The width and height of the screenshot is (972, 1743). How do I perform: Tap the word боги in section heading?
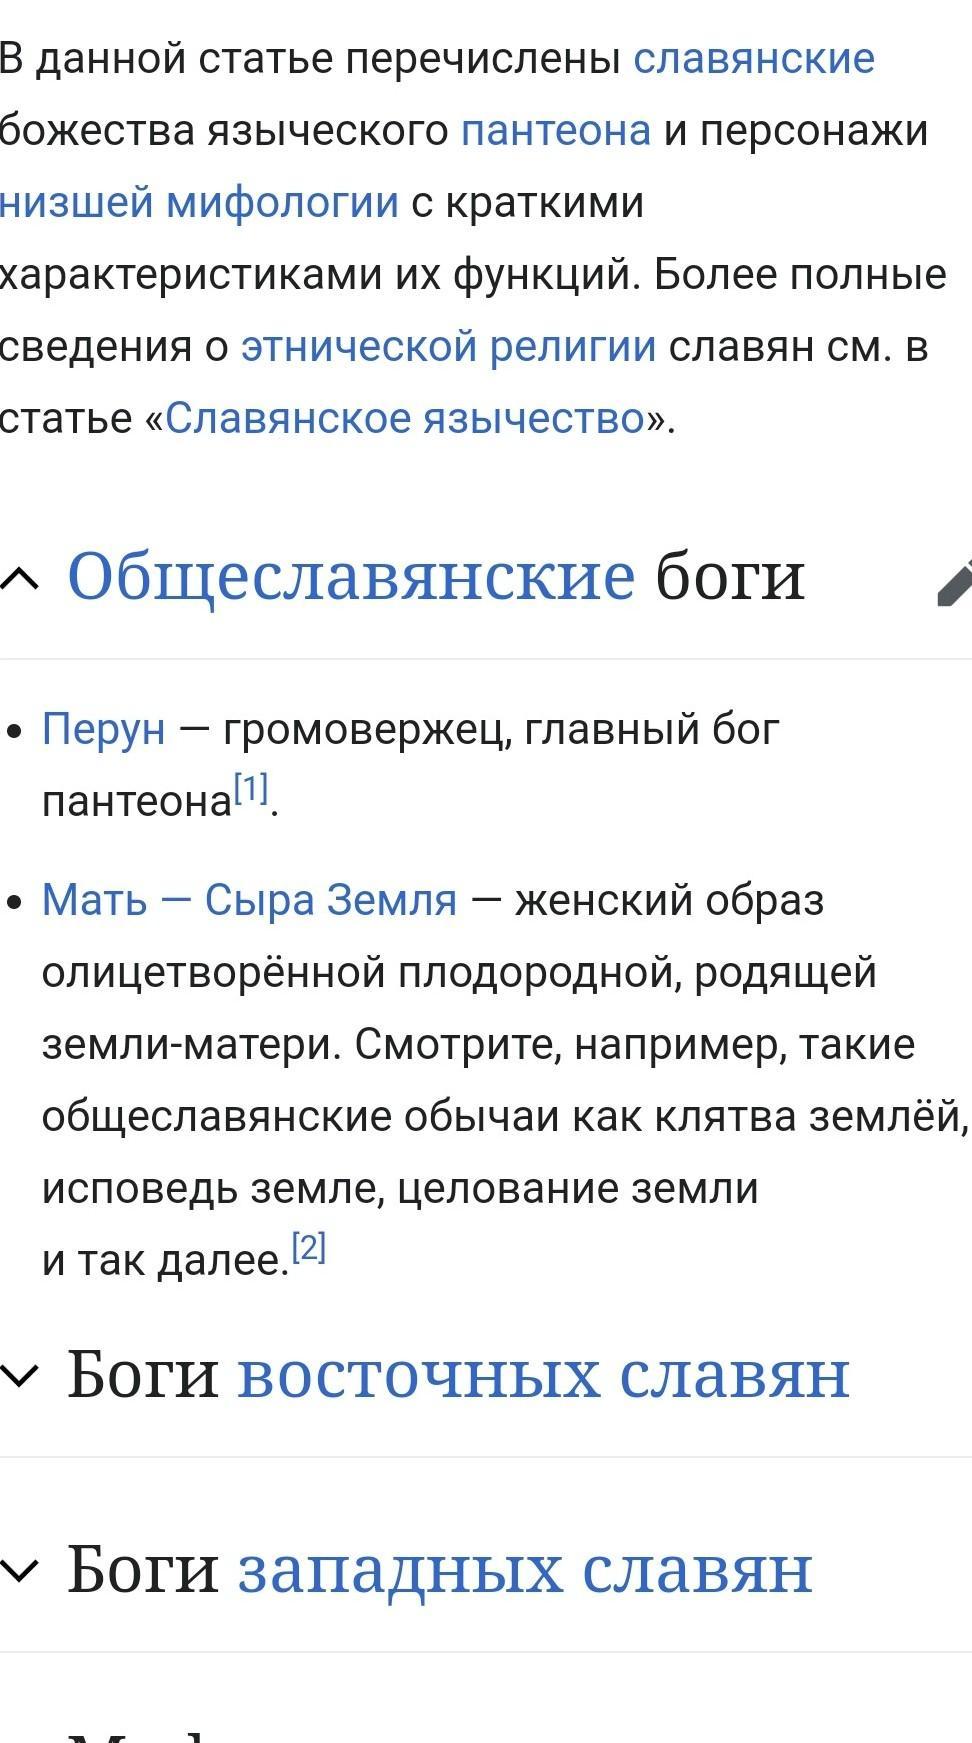[x=730, y=577]
